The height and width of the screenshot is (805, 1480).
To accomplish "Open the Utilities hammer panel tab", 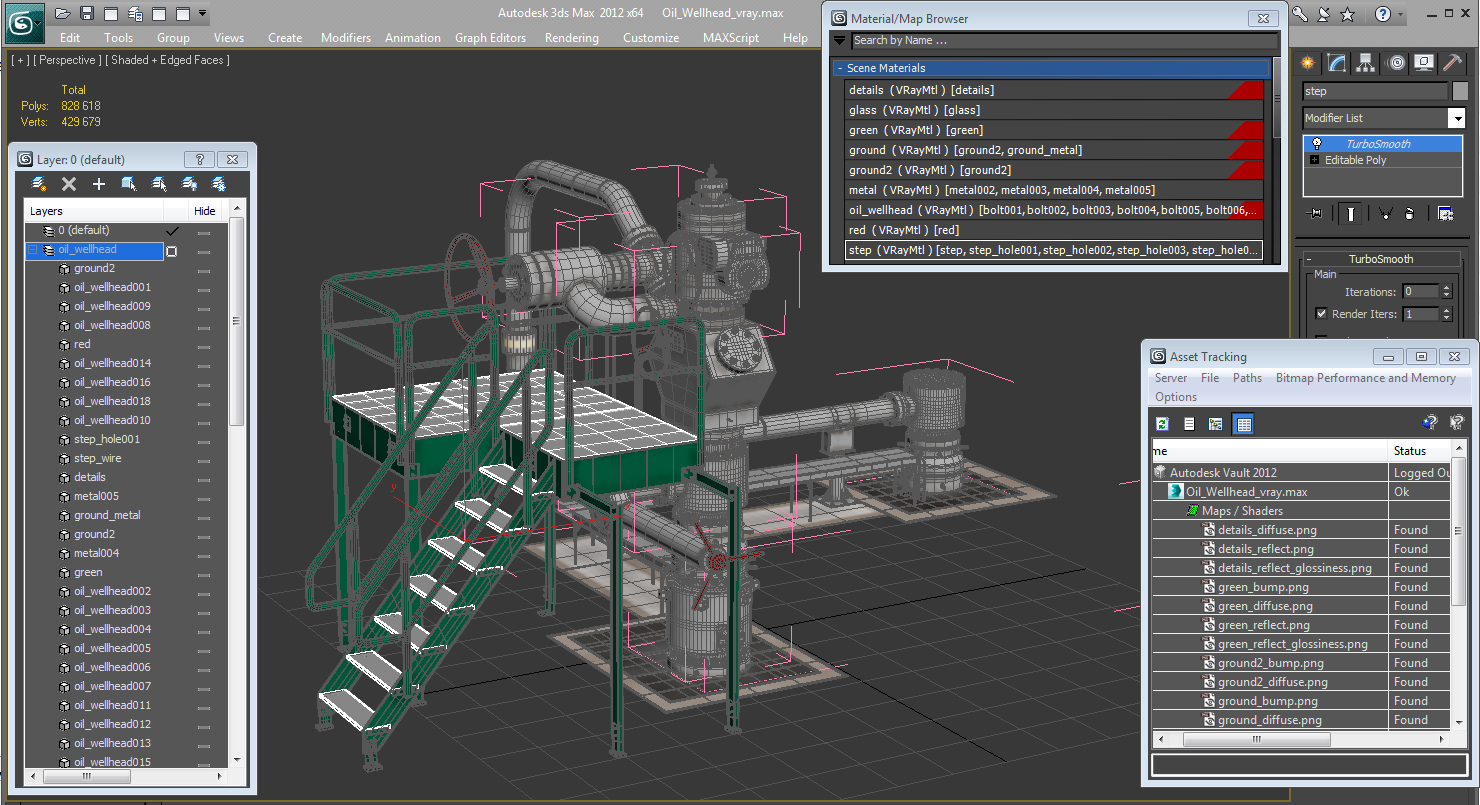I will pos(1453,63).
